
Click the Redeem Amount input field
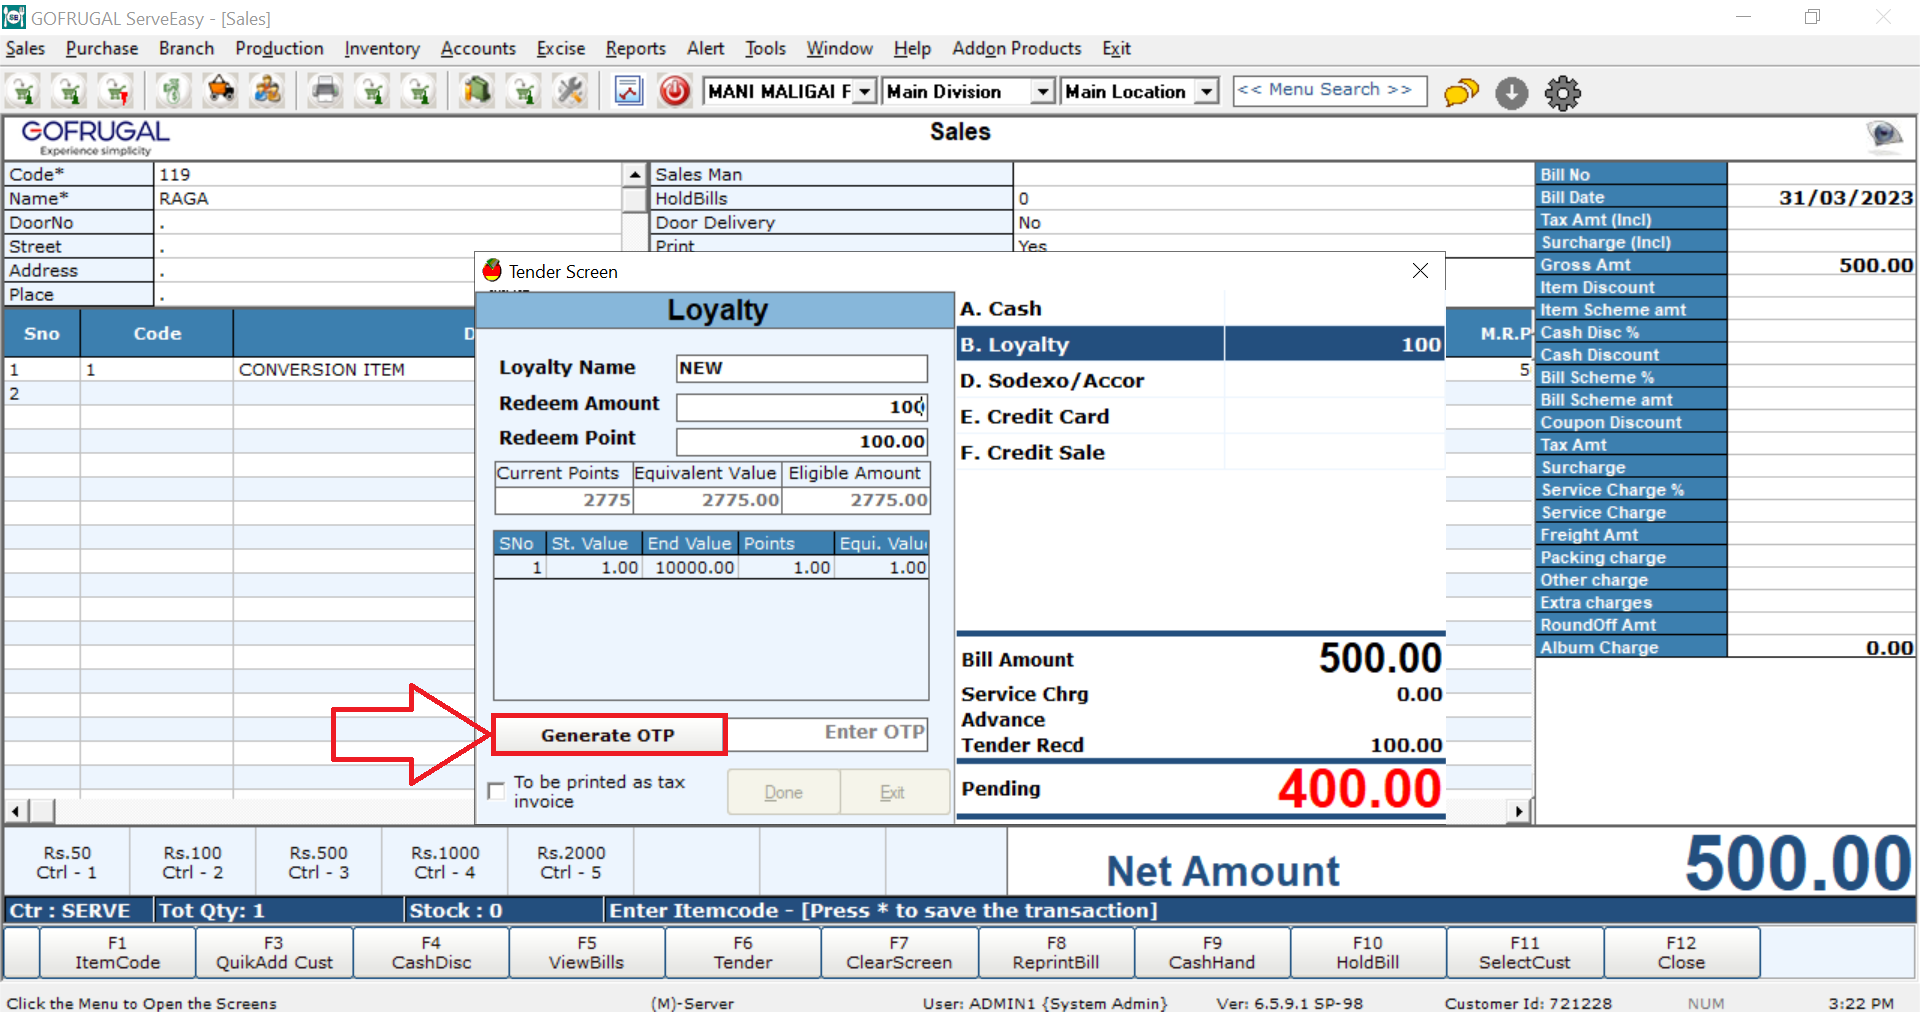[802, 407]
